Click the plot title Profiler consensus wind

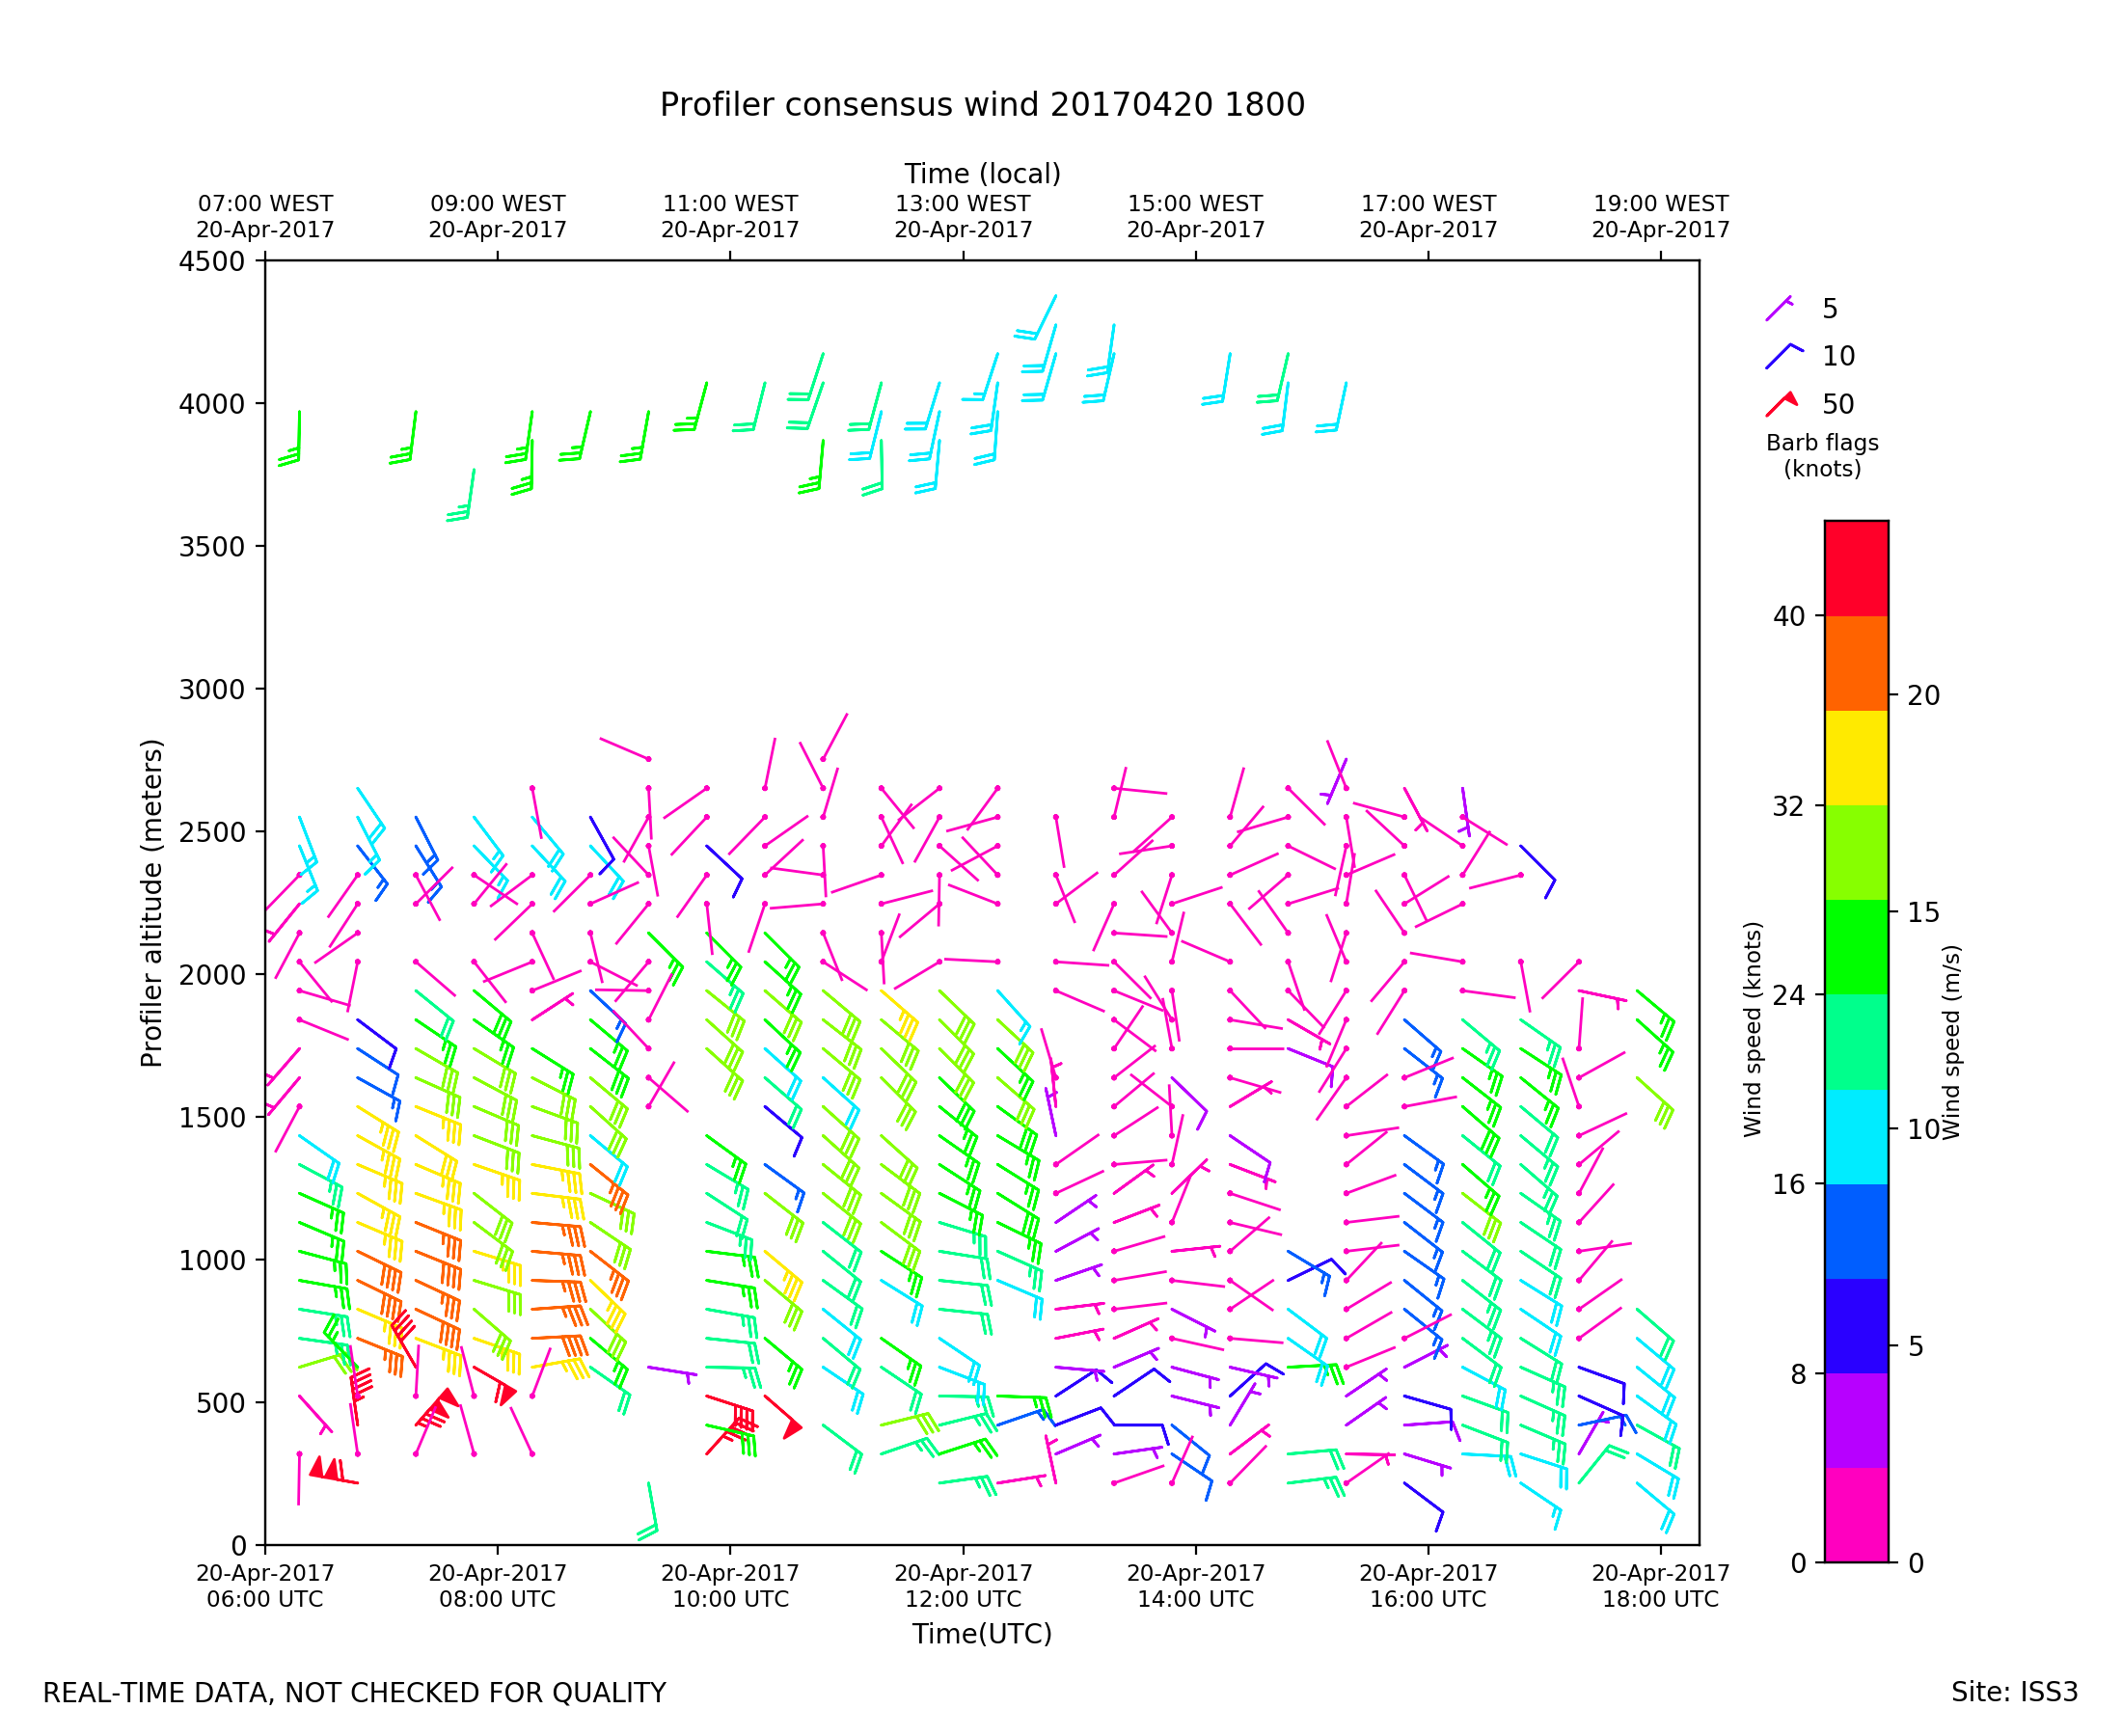click(982, 105)
